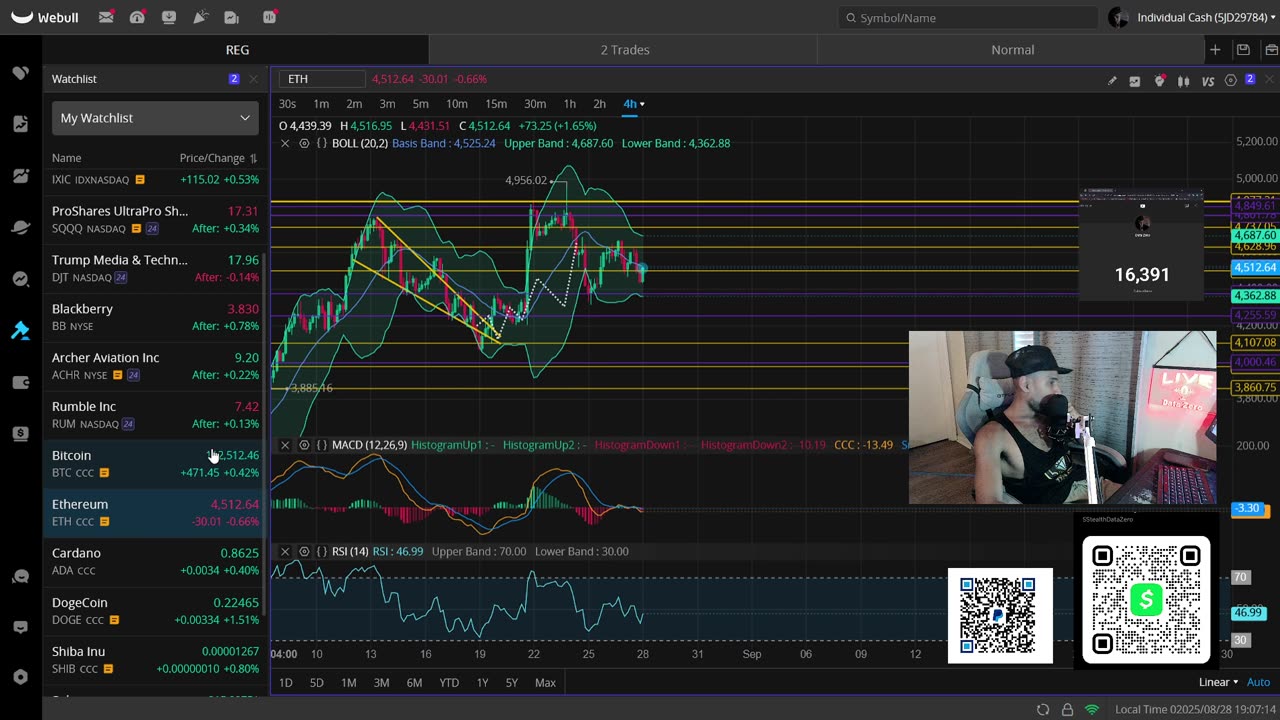Screen dimensions: 1280x720
Task: Select the 30s chart interval
Action: coord(287,104)
